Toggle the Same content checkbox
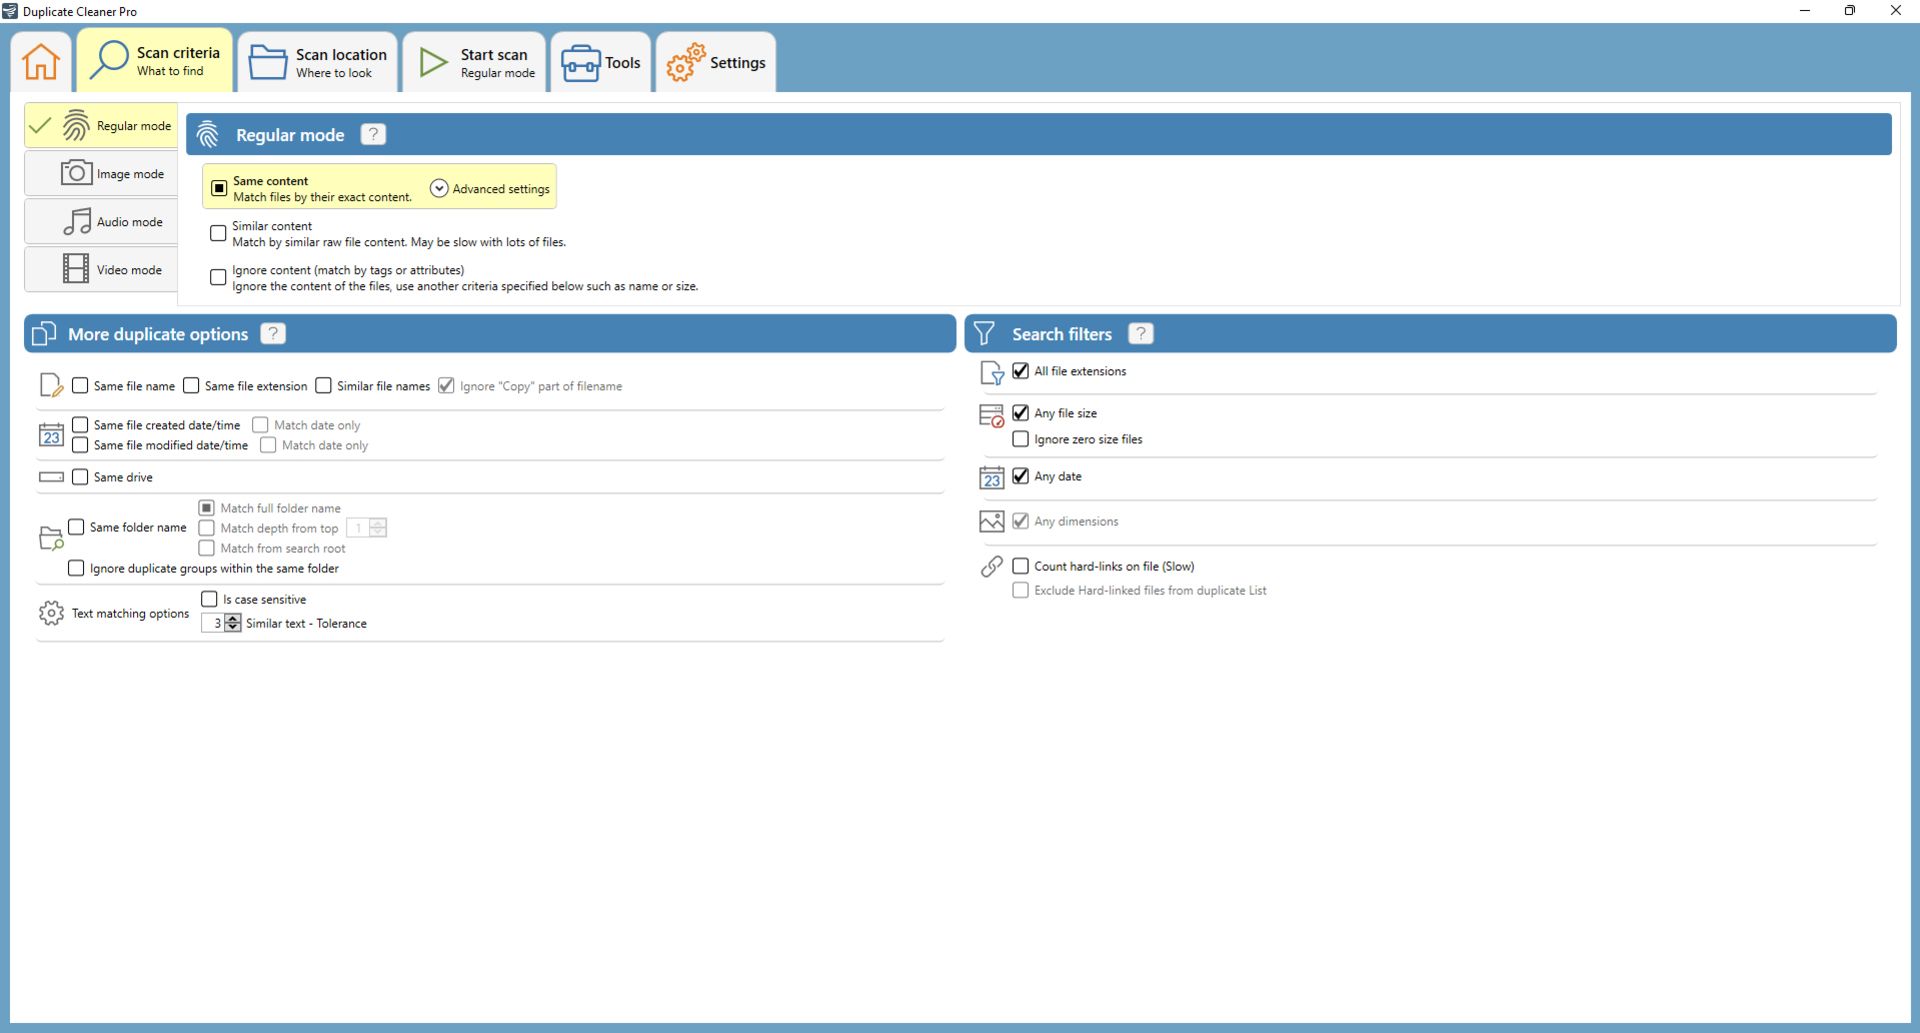The width and height of the screenshot is (1920, 1033). pos(219,188)
